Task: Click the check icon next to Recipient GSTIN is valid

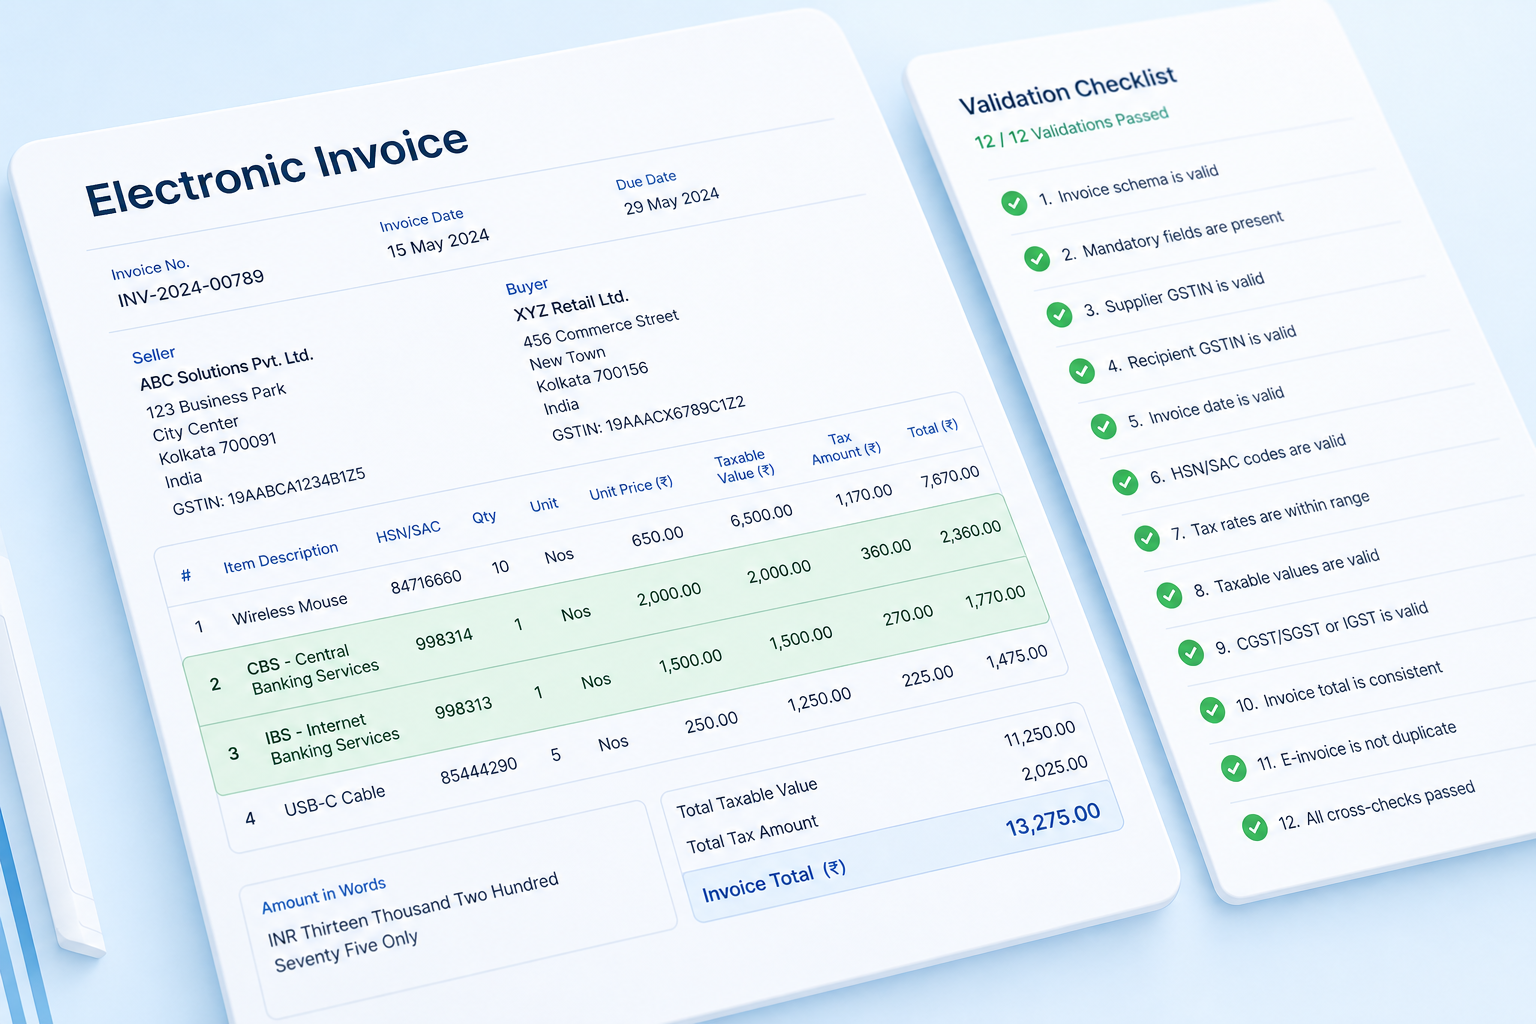Action: pyautogui.click(x=1082, y=371)
